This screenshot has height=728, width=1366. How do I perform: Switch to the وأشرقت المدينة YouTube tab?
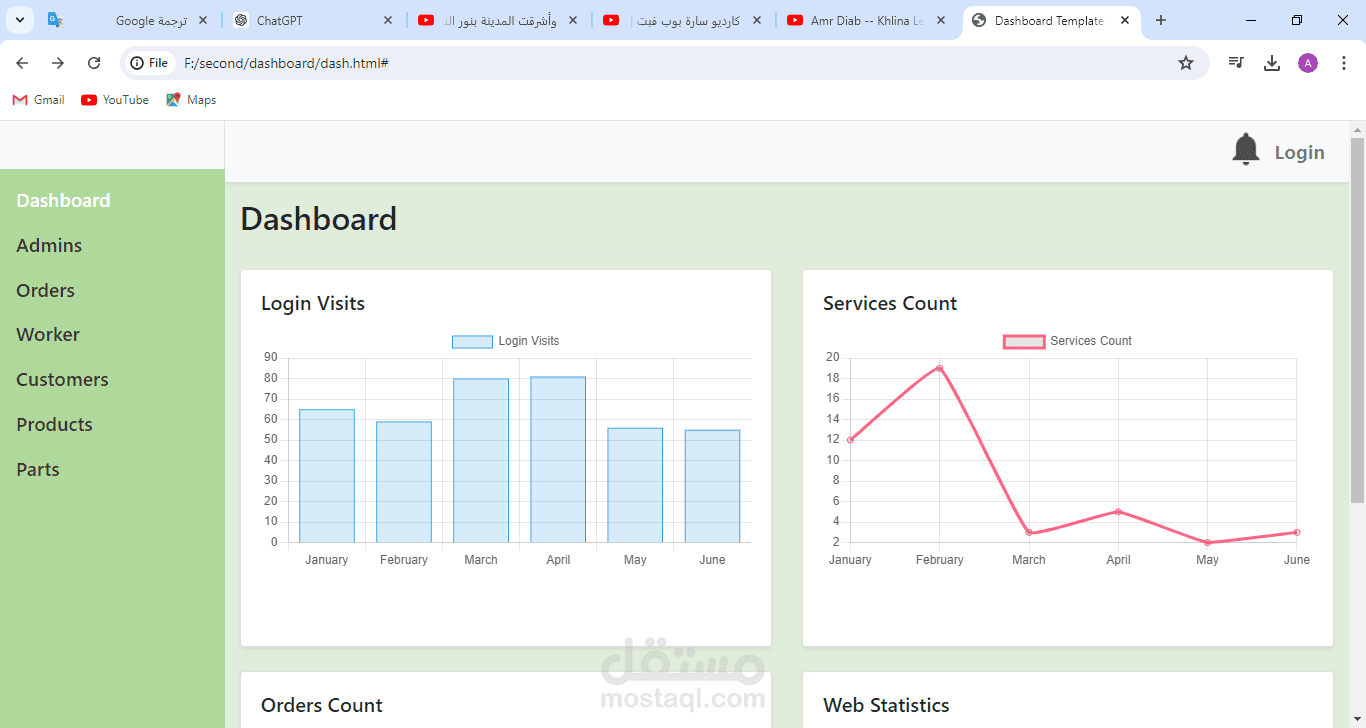coord(498,20)
